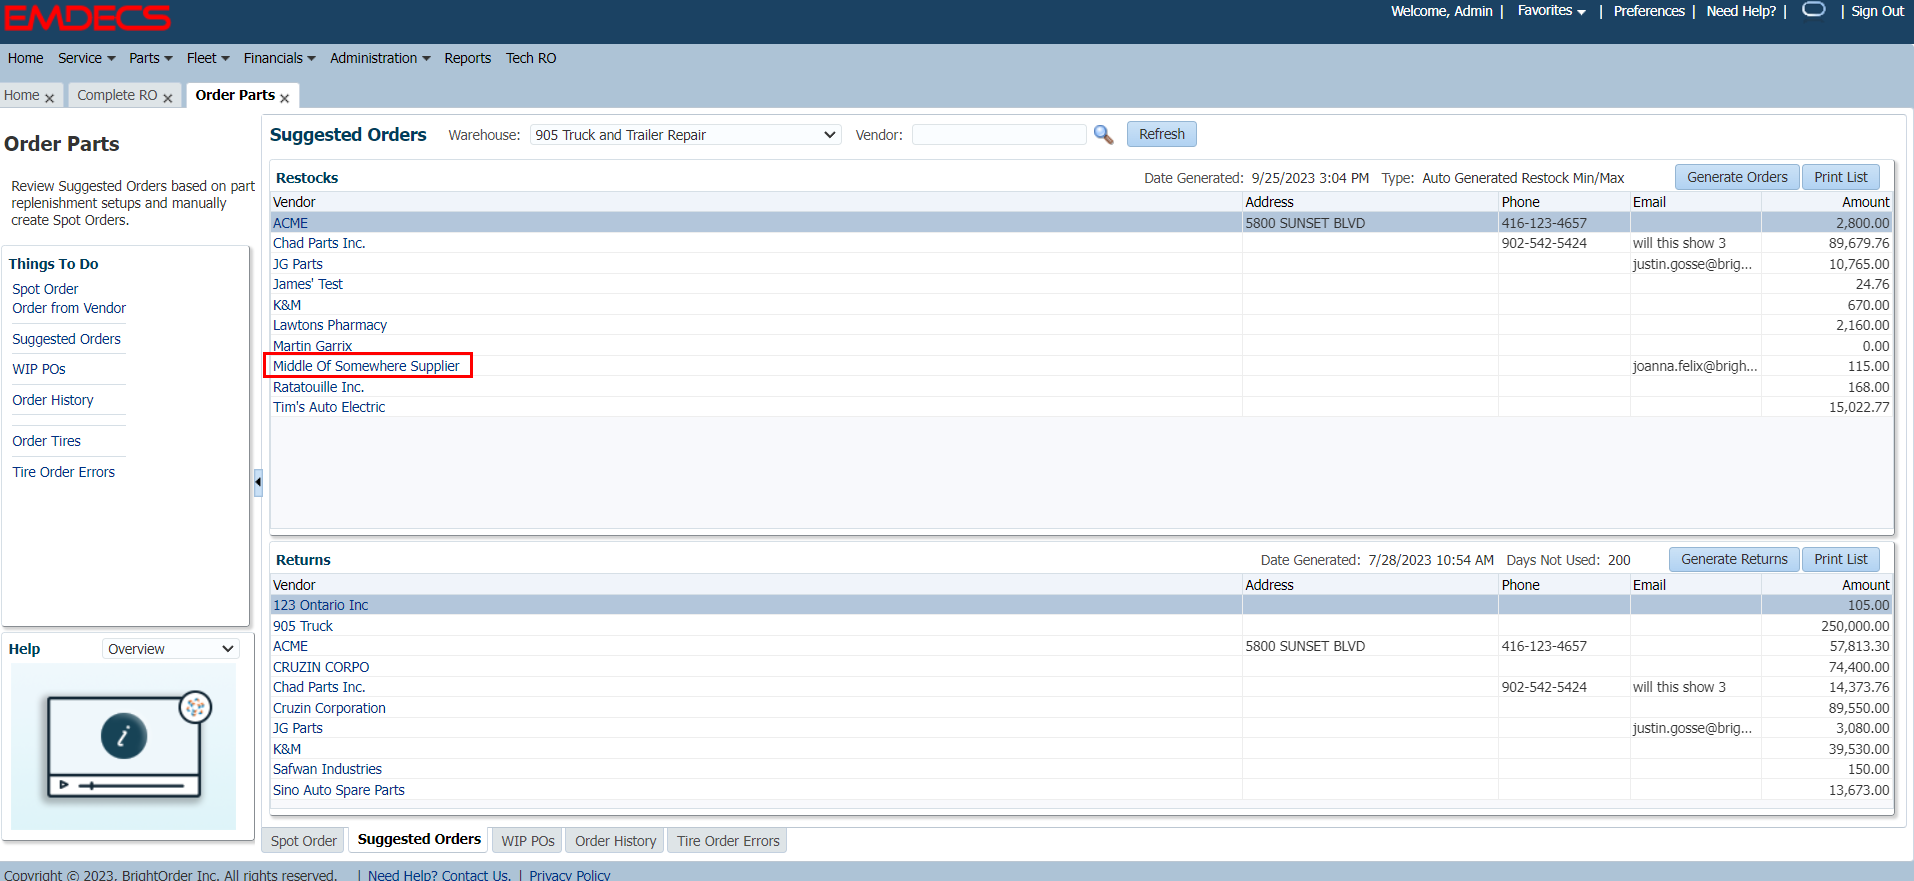Image resolution: width=1914 pixels, height=881 pixels.
Task: Click into the Vendor input field
Action: (x=999, y=135)
